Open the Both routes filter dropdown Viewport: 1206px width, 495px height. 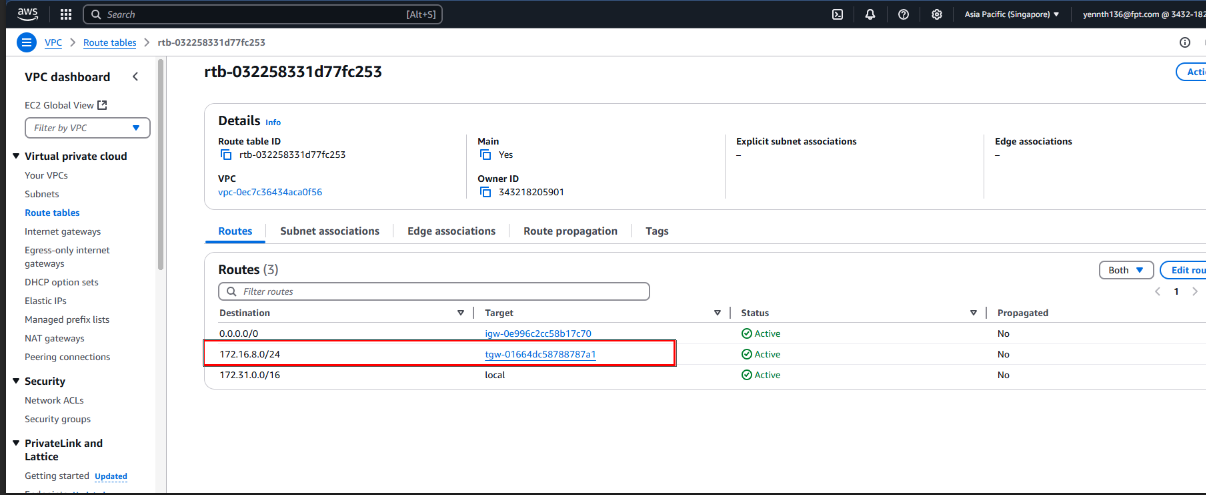pos(1126,270)
